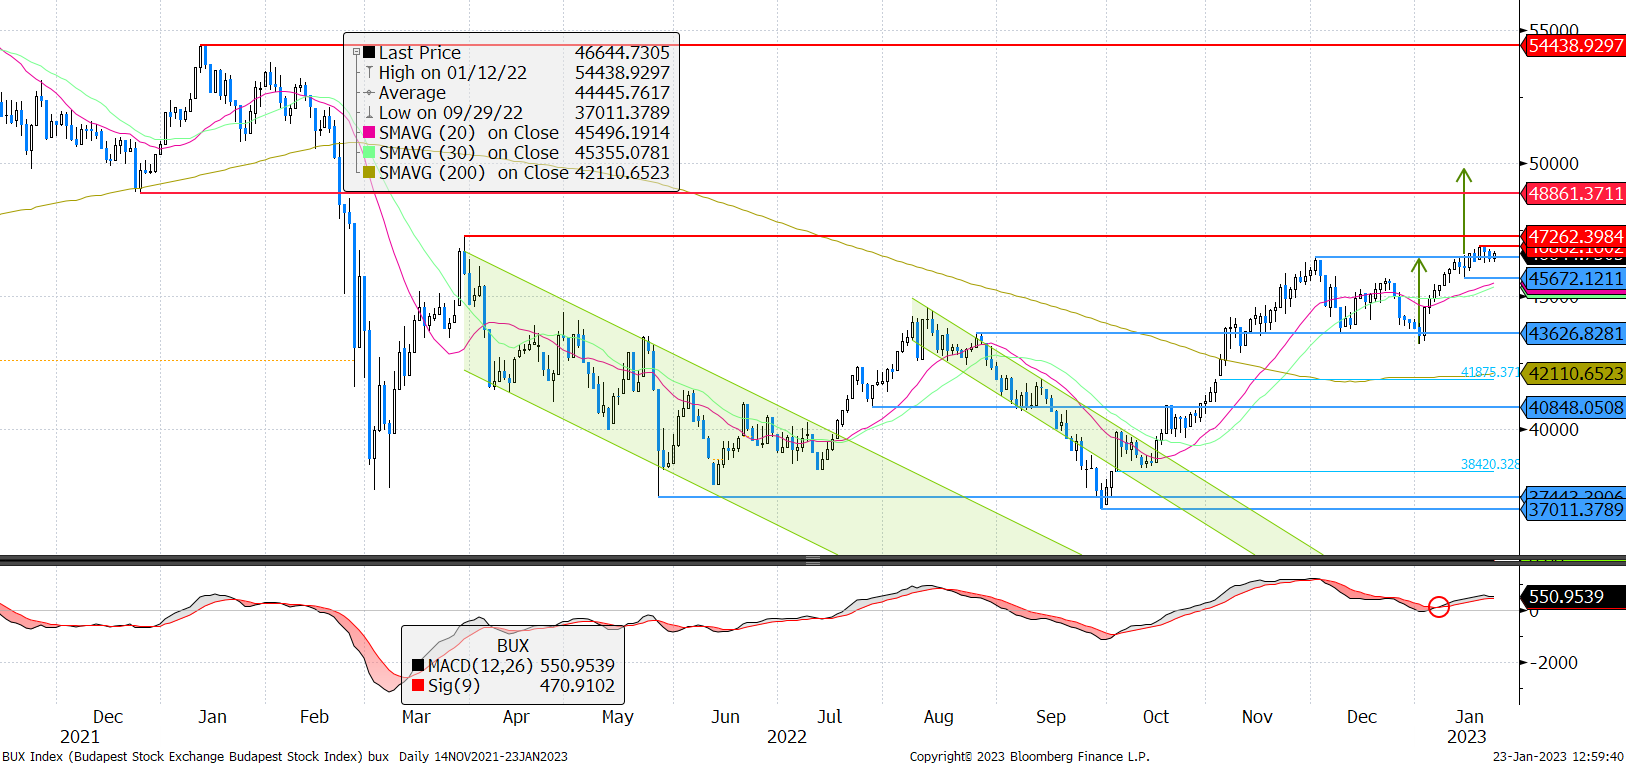Click the Sig(9) legend label

tap(454, 685)
